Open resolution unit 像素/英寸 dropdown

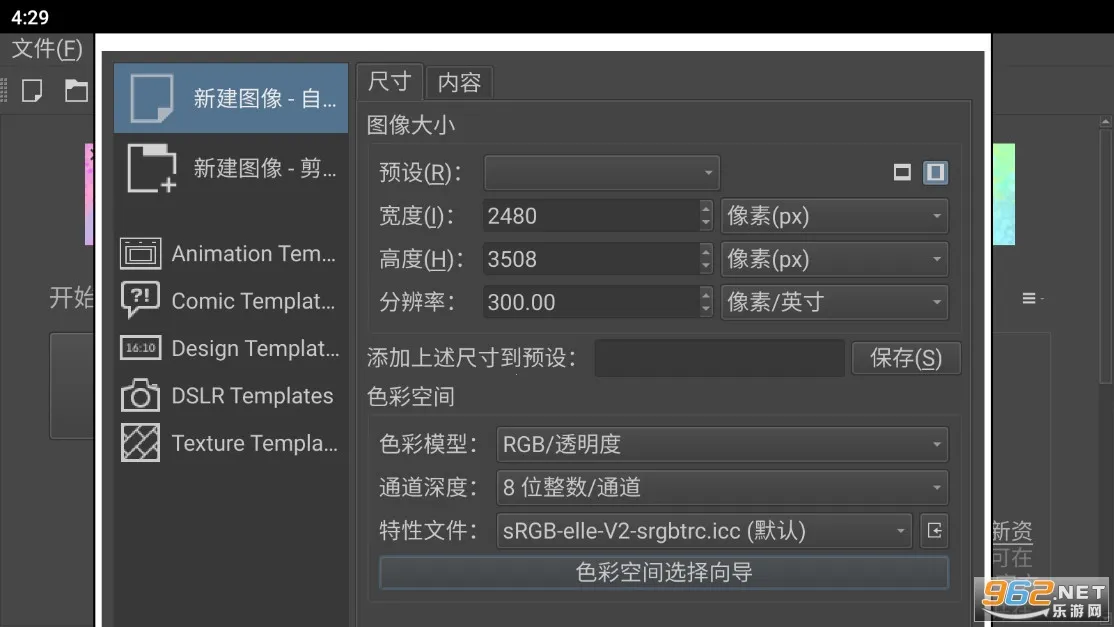pyautogui.click(x=834, y=302)
